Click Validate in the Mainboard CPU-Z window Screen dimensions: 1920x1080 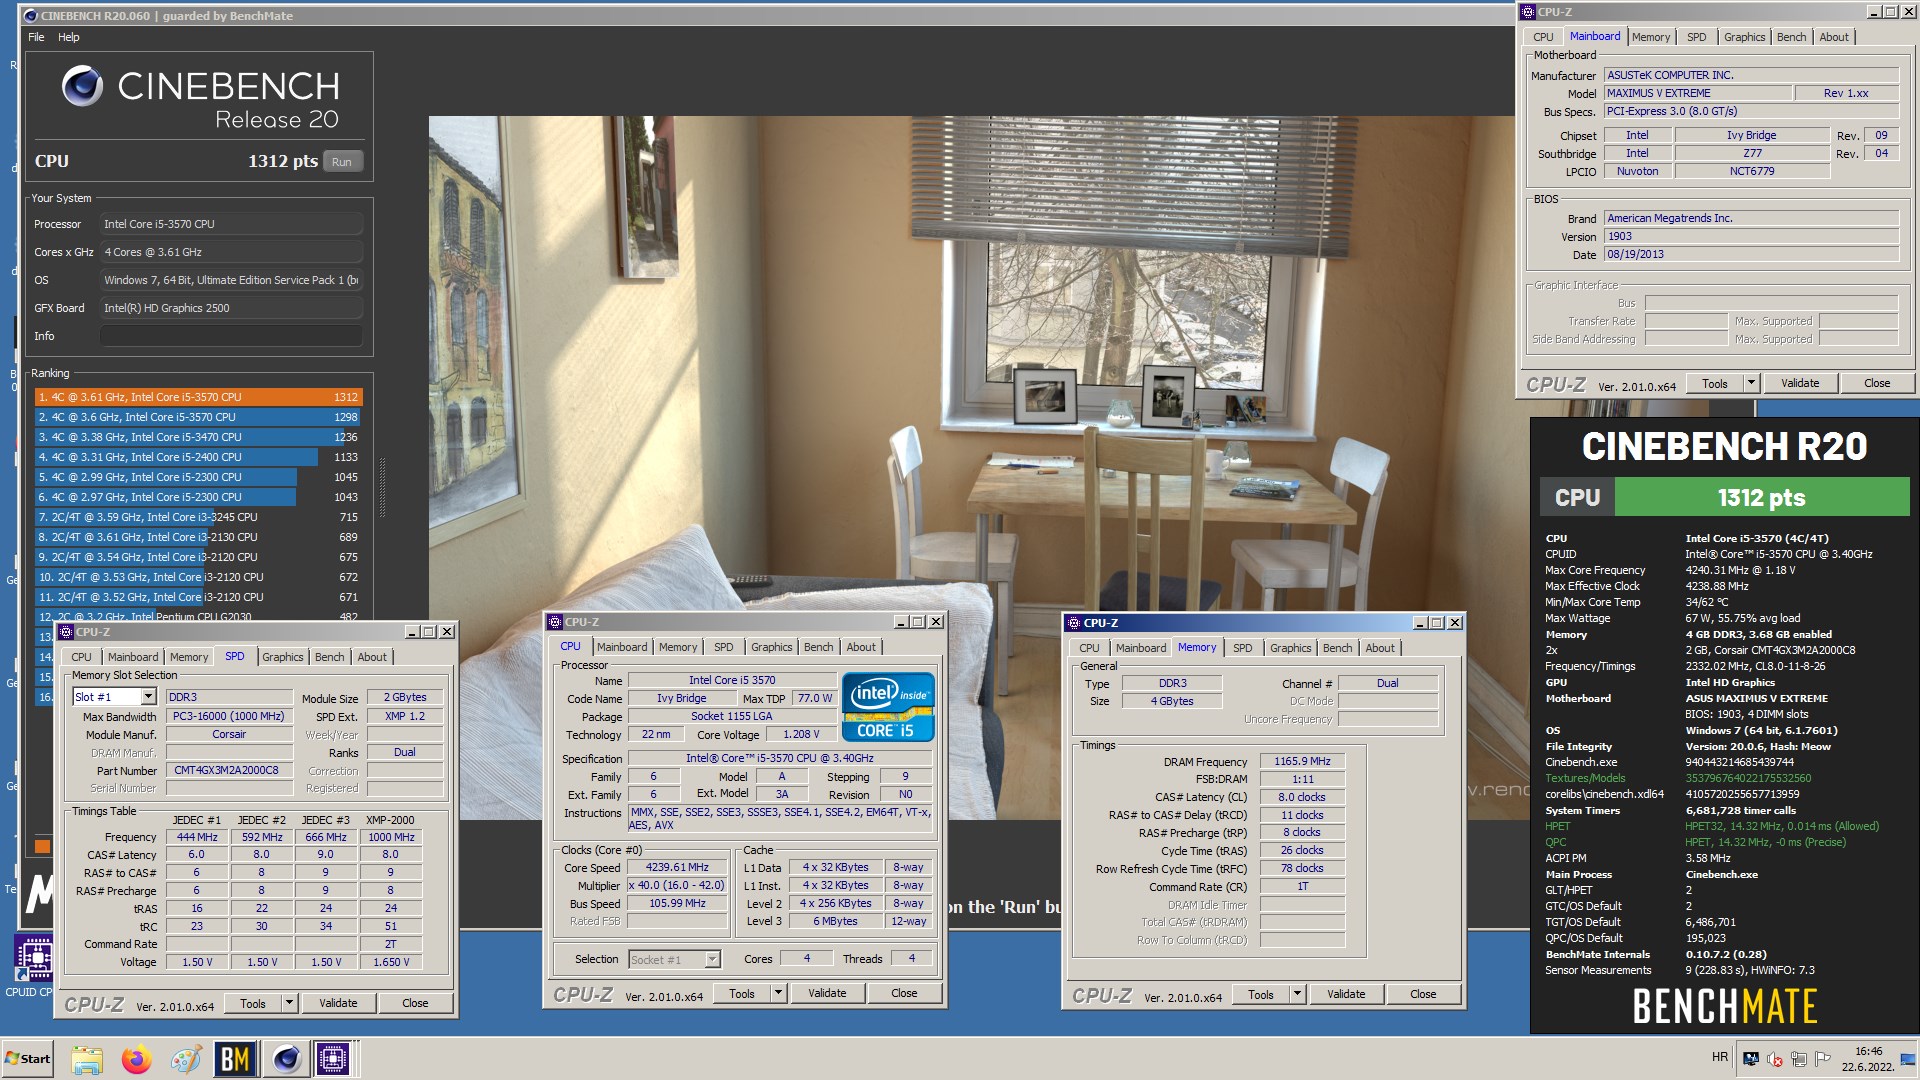1800,383
